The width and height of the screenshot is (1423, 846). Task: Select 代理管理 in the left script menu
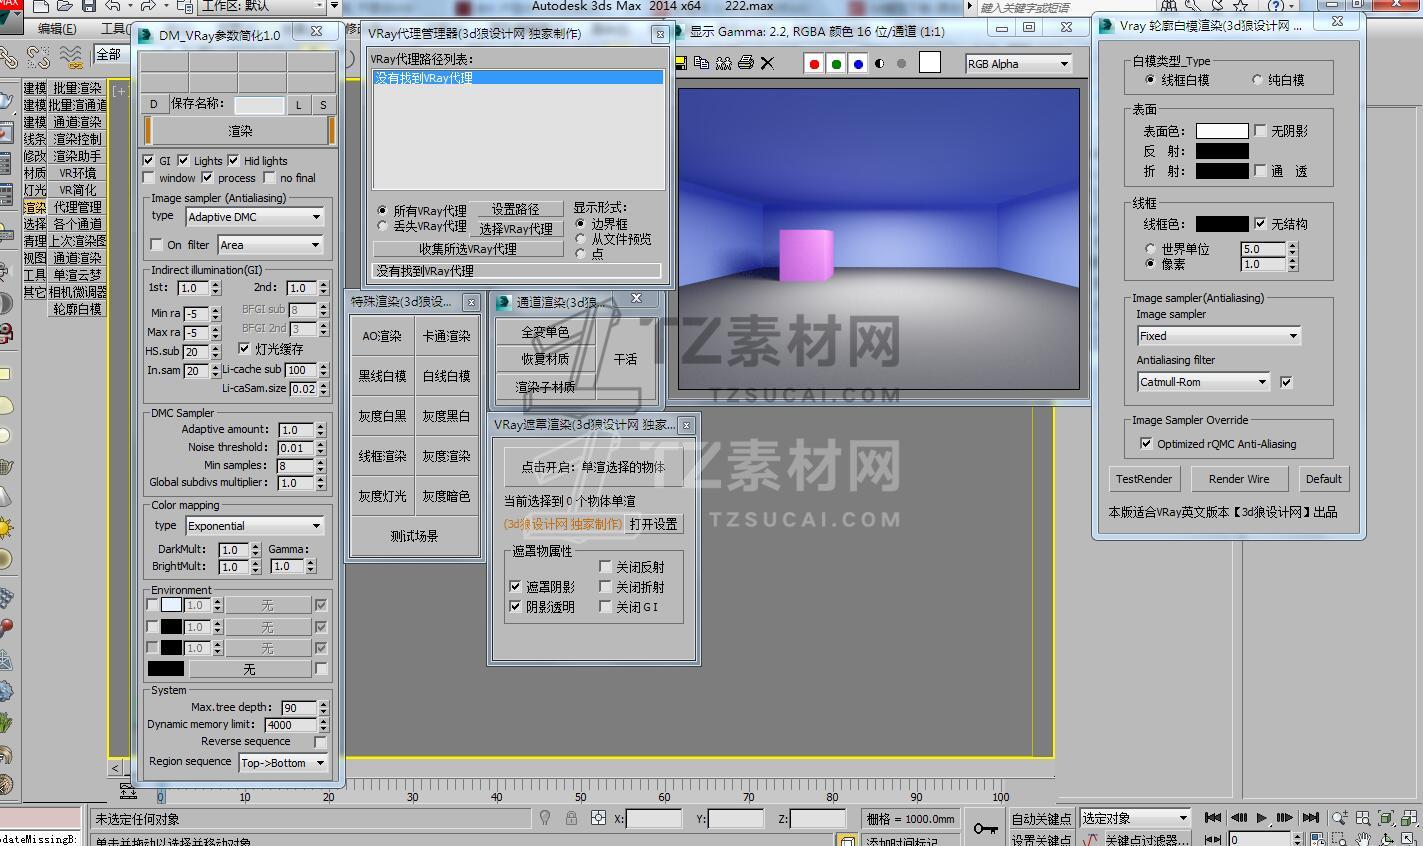[x=77, y=207]
